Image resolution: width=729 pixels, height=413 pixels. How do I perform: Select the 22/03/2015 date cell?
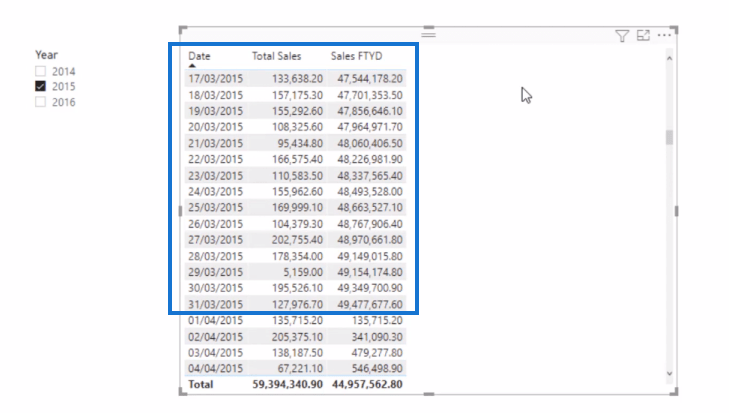[215, 159]
